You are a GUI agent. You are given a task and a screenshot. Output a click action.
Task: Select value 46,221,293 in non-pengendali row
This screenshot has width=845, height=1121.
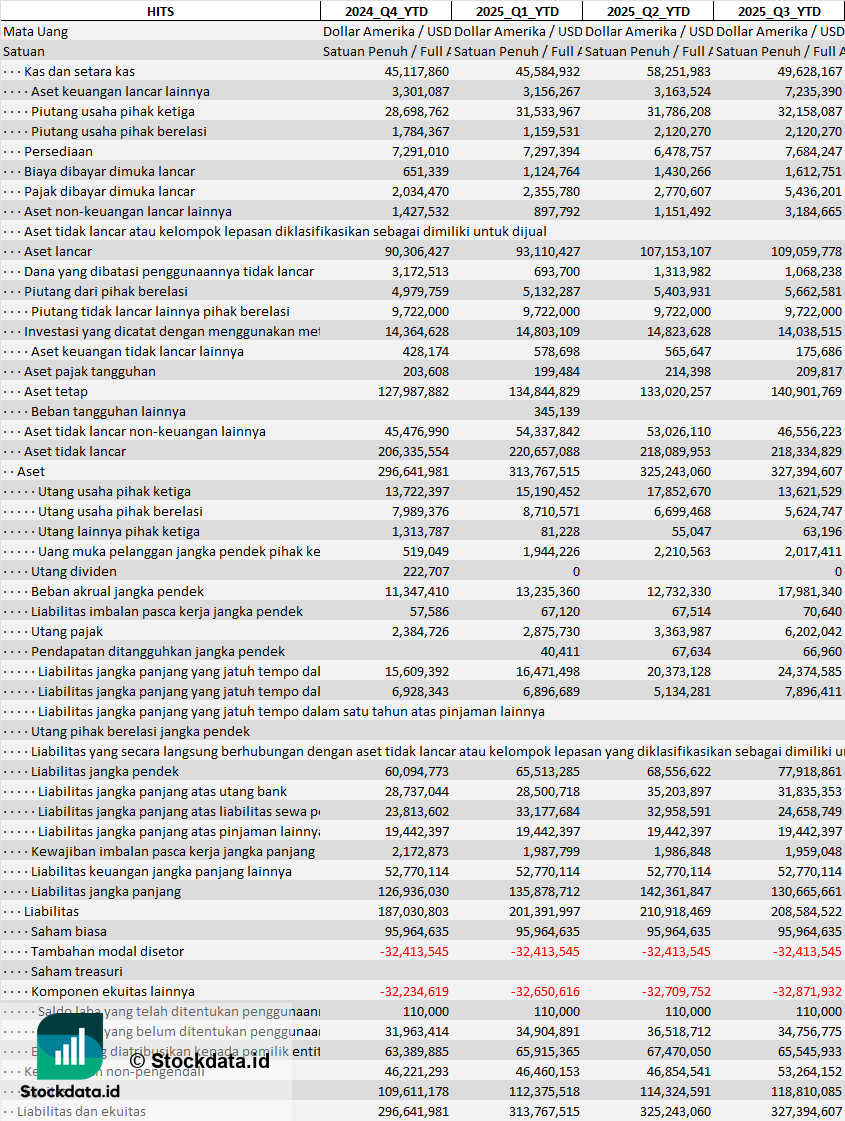tap(417, 1072)
